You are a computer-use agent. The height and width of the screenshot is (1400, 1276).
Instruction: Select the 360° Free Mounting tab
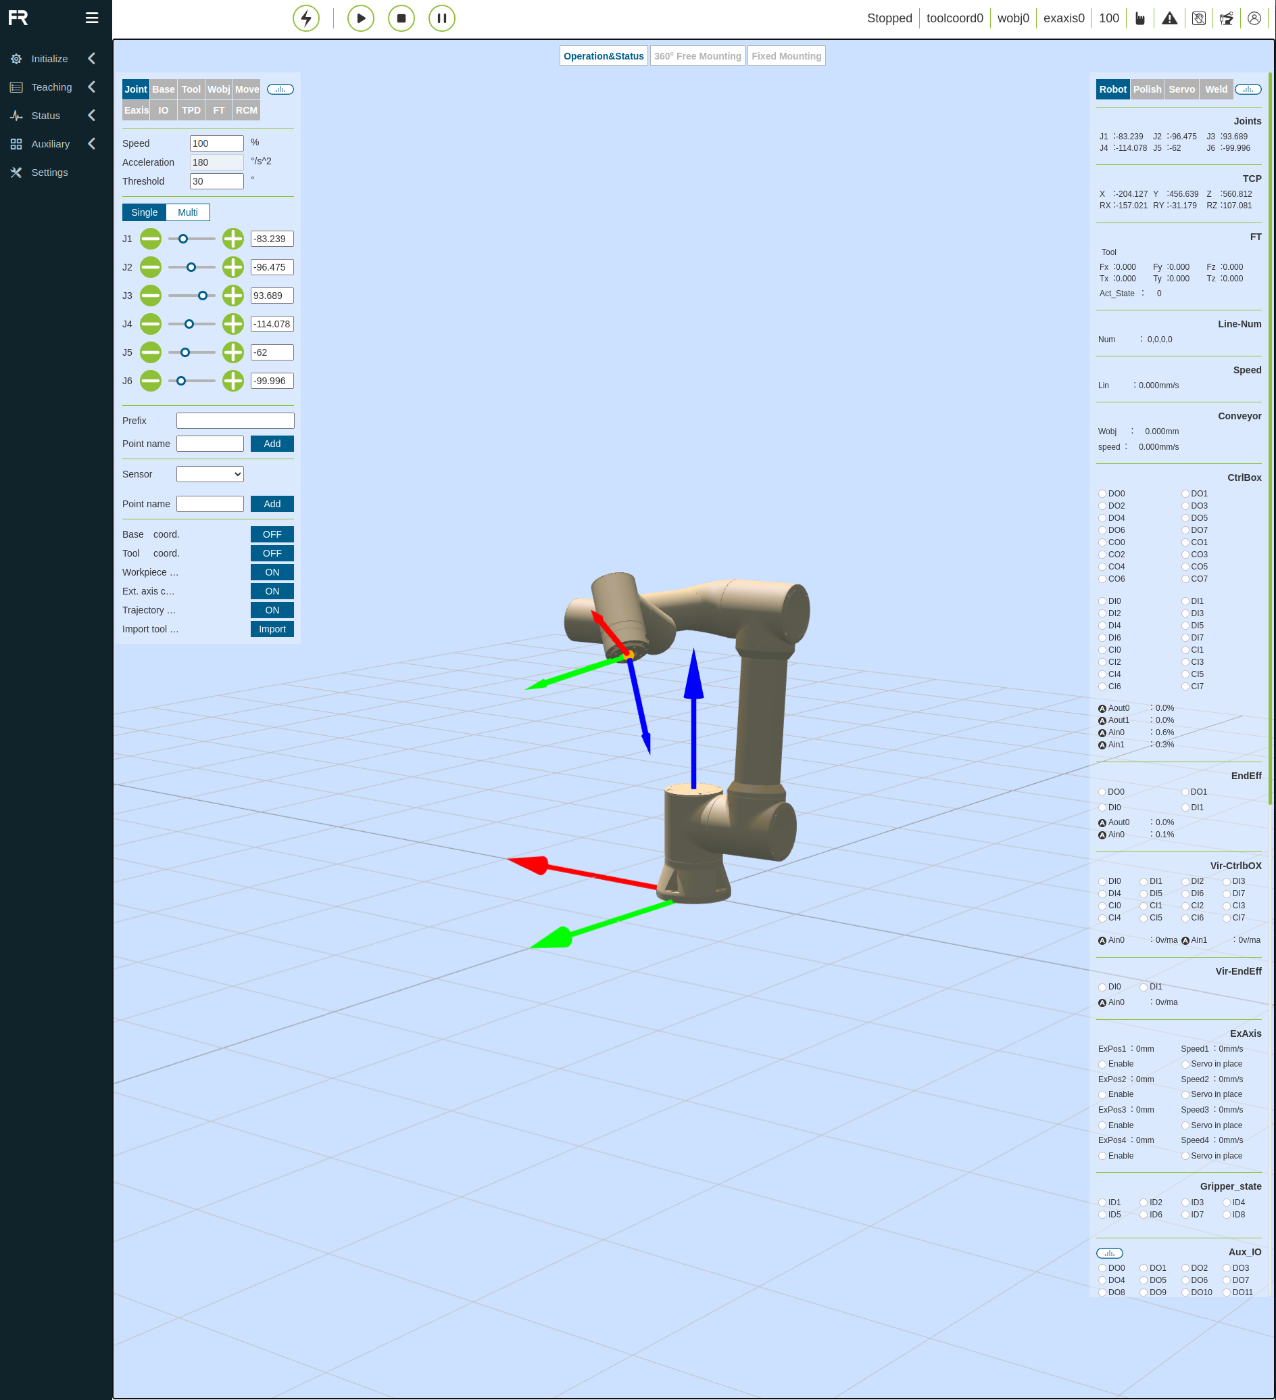coord(698,56)
